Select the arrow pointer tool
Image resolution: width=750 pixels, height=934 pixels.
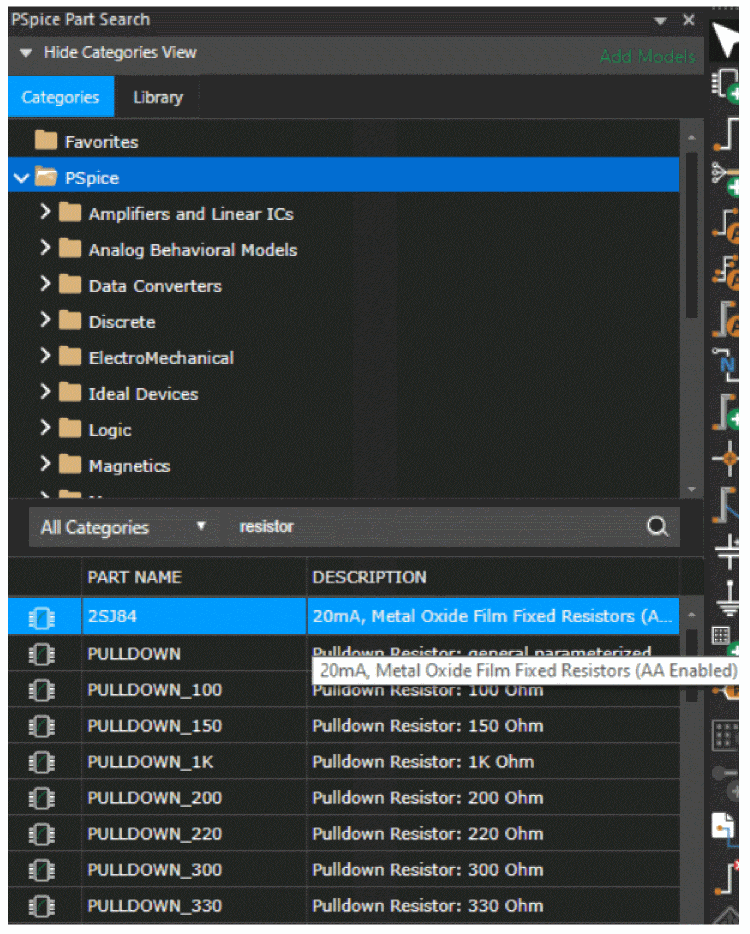[x=726, y=40]
